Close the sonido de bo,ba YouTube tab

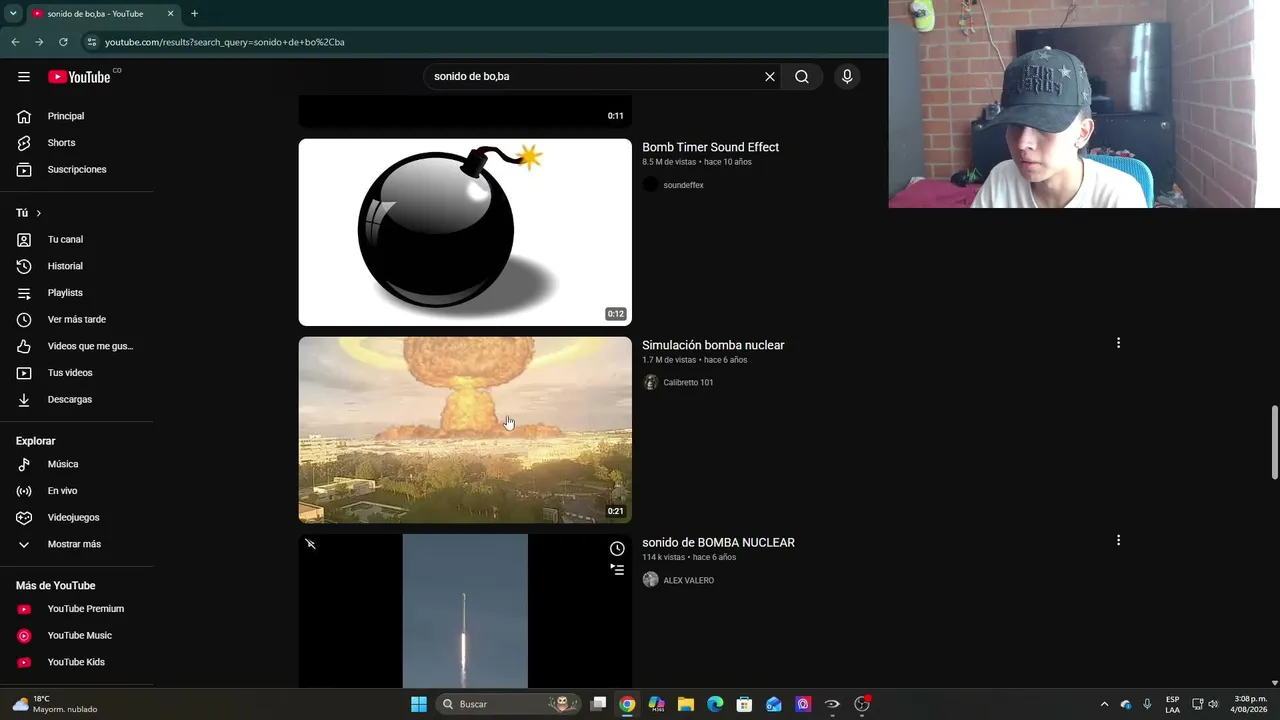170,14
